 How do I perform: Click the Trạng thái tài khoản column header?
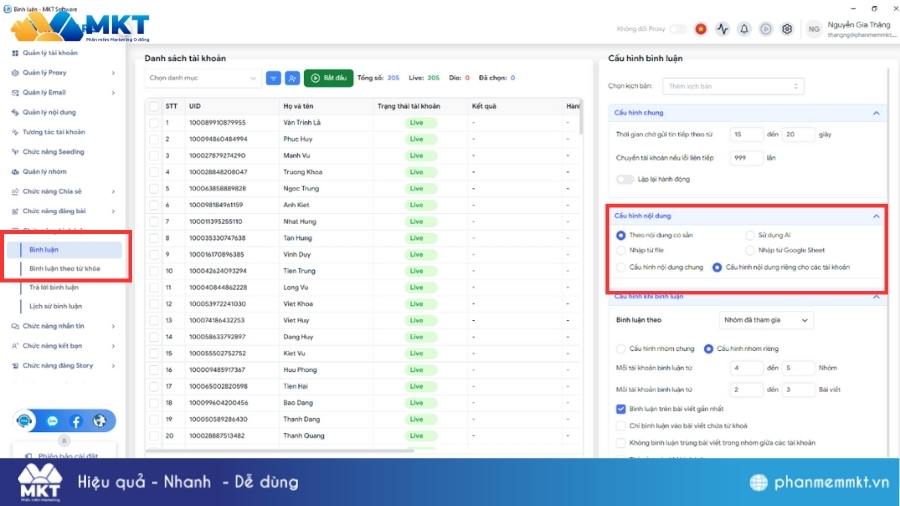(409, 106)
